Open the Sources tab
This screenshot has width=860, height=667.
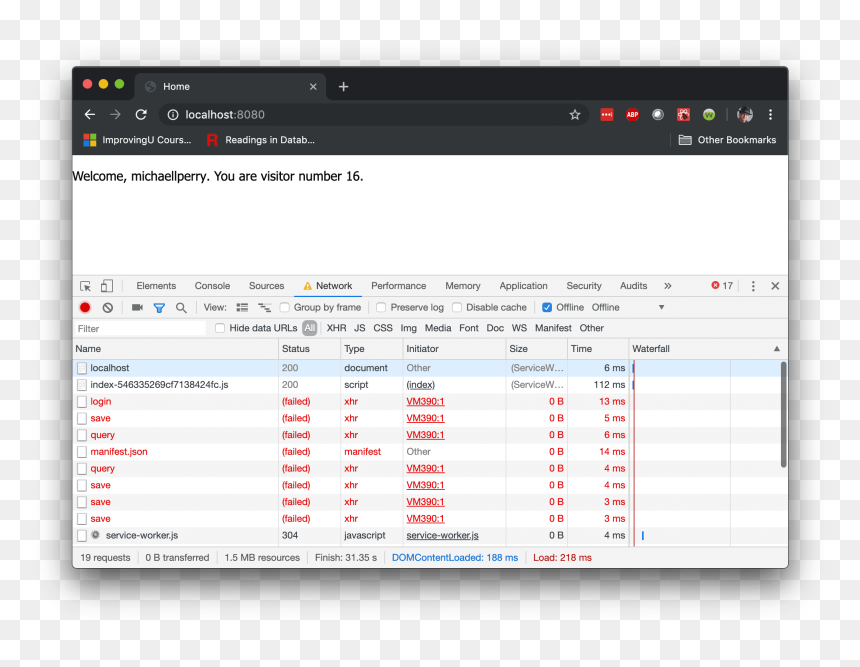(267, 286)
